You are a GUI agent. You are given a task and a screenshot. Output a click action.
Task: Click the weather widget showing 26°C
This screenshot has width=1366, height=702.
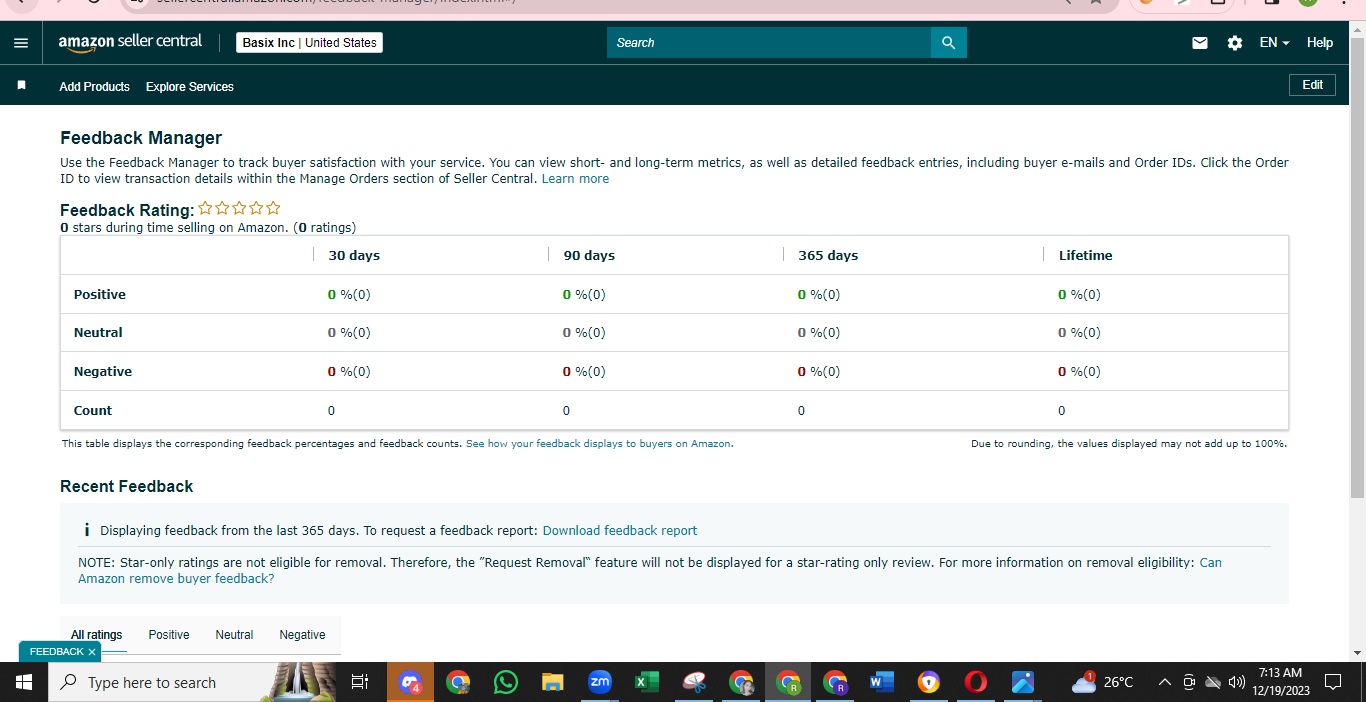pos(1103,682)
